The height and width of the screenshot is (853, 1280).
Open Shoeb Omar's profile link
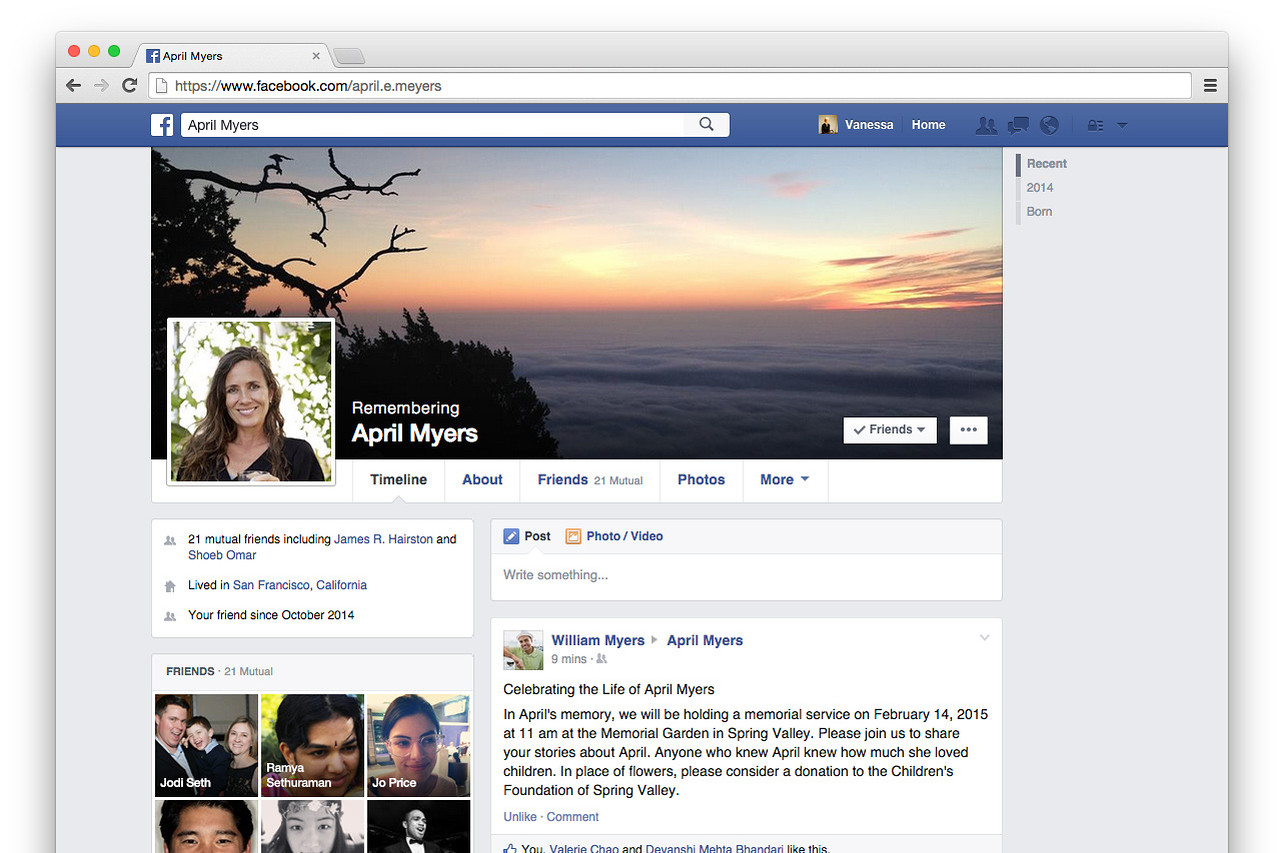(x=222, y=555)
